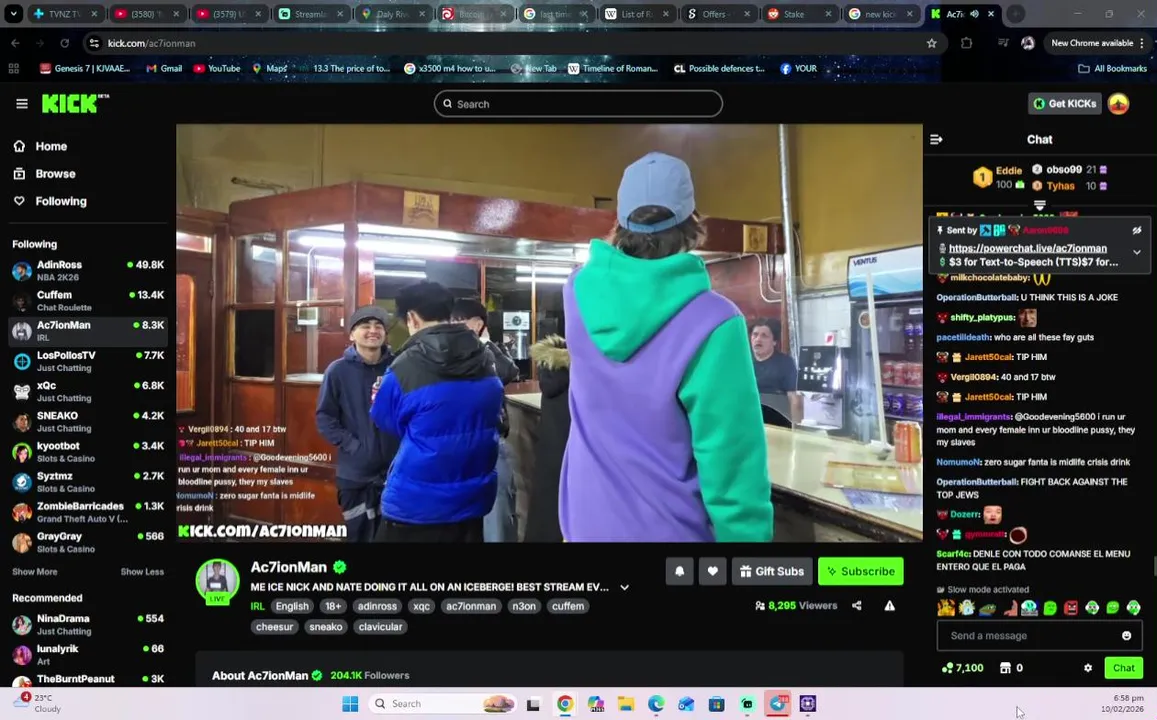Click the Gift Subs button
The image size is (1157, 720).
pyautogui.click(x=772, y=571)
